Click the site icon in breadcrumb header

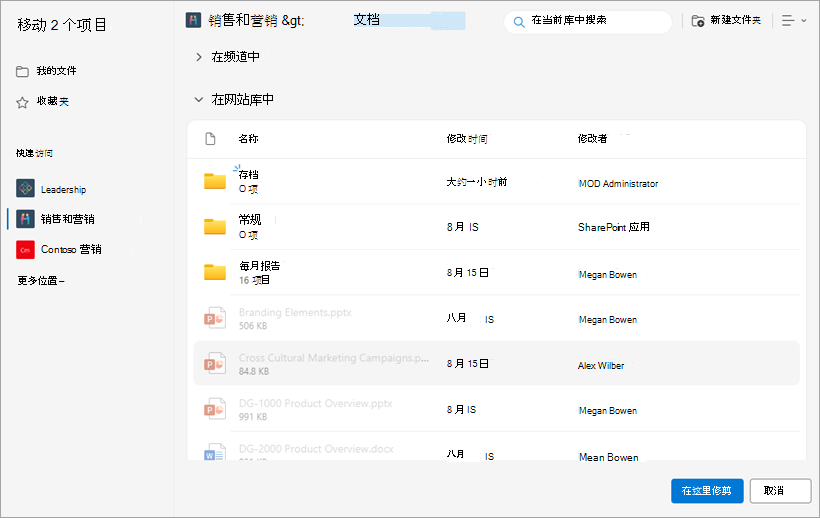(193, 20)
